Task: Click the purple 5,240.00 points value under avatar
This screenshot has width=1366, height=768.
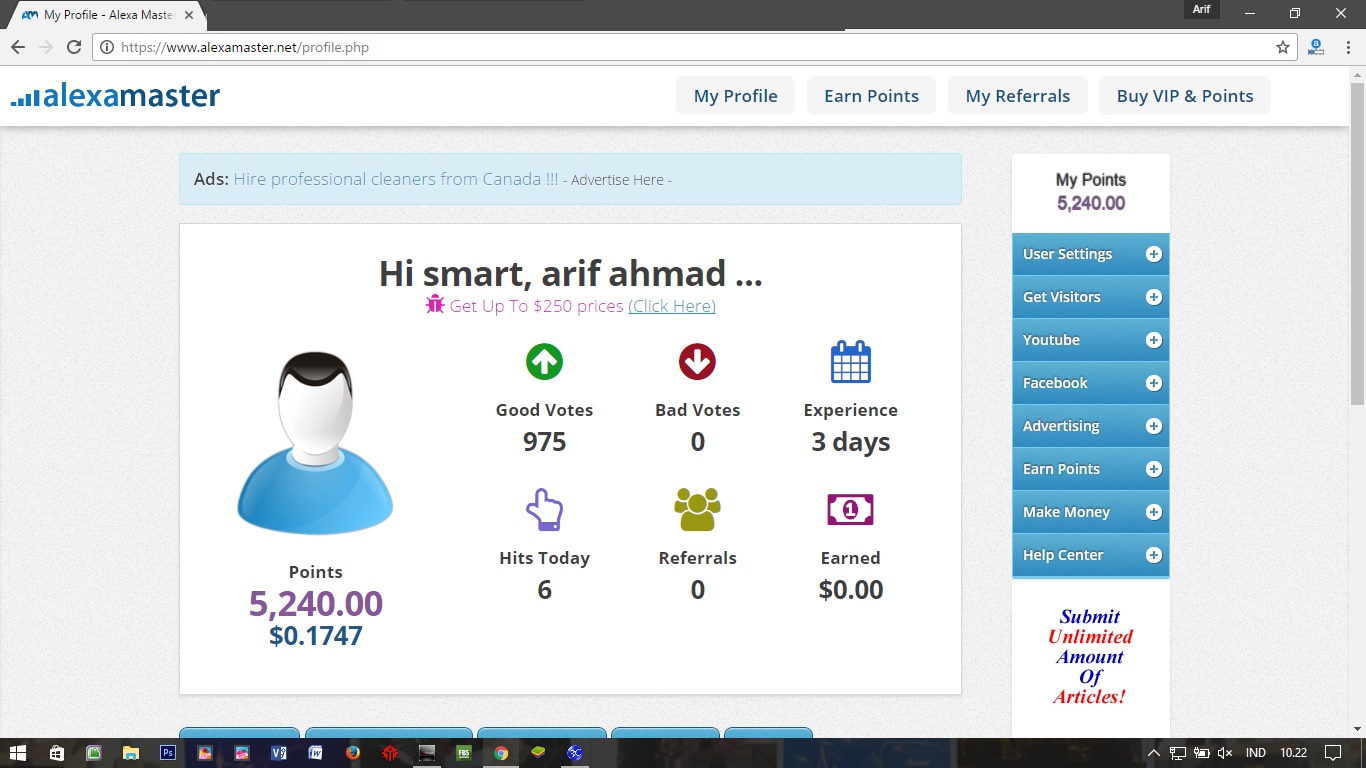Action: [x=315, y=603]
